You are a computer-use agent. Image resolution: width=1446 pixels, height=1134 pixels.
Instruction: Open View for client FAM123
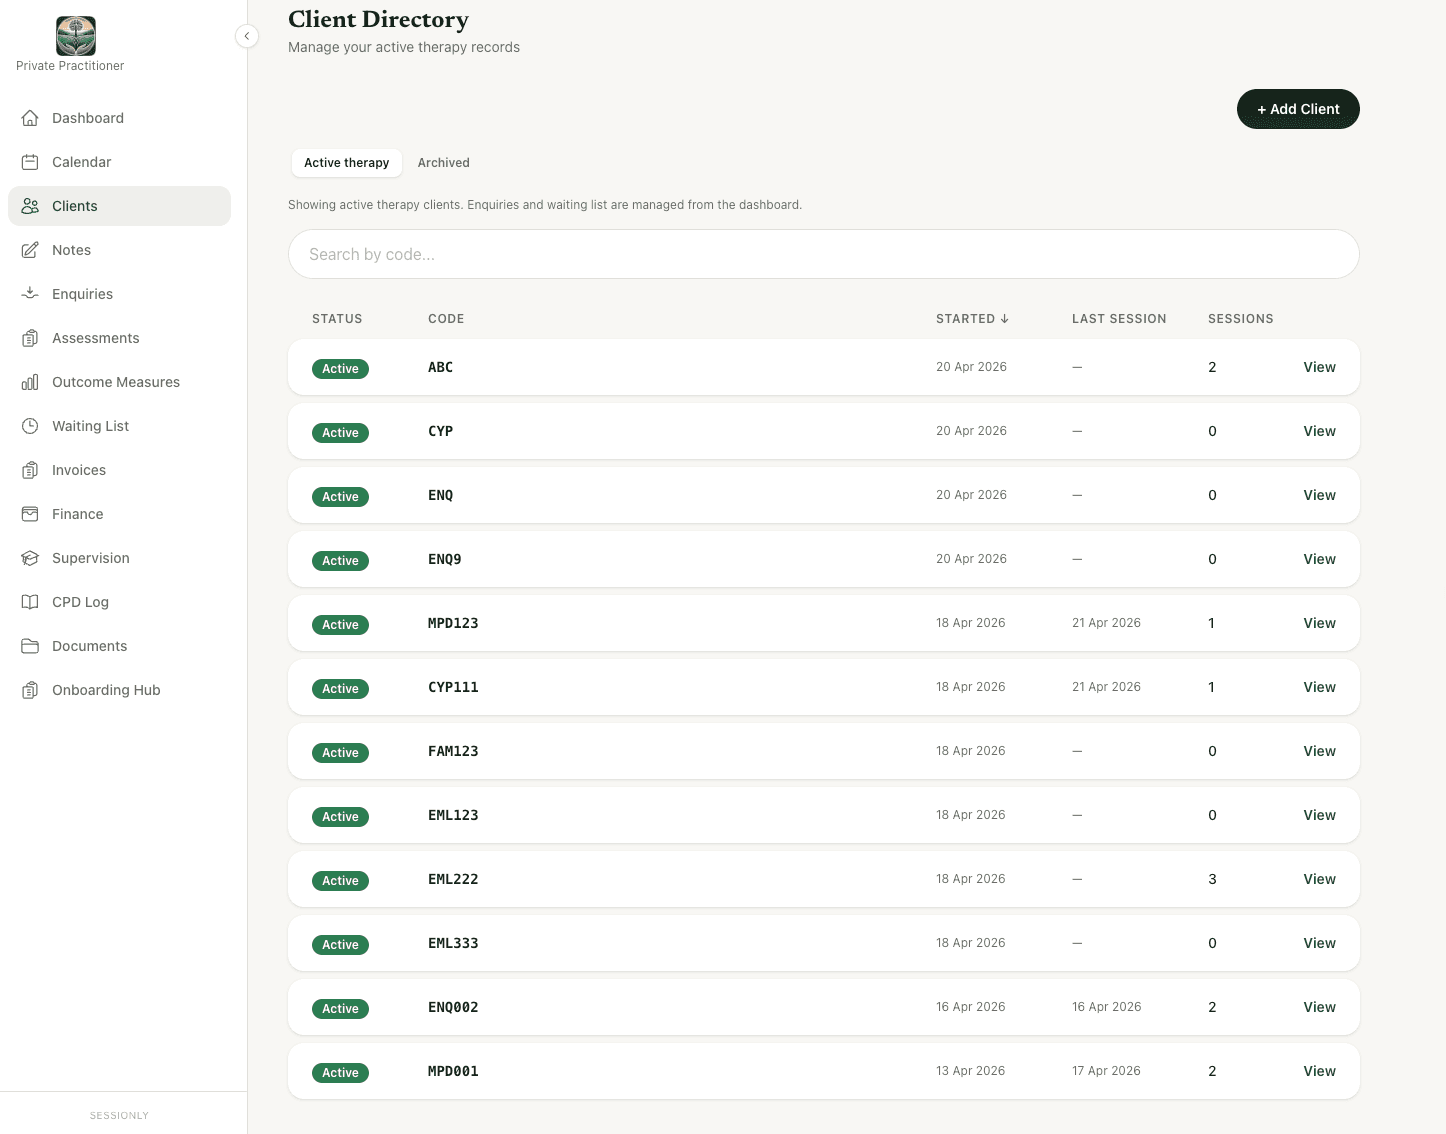[x=1319, y=751]
